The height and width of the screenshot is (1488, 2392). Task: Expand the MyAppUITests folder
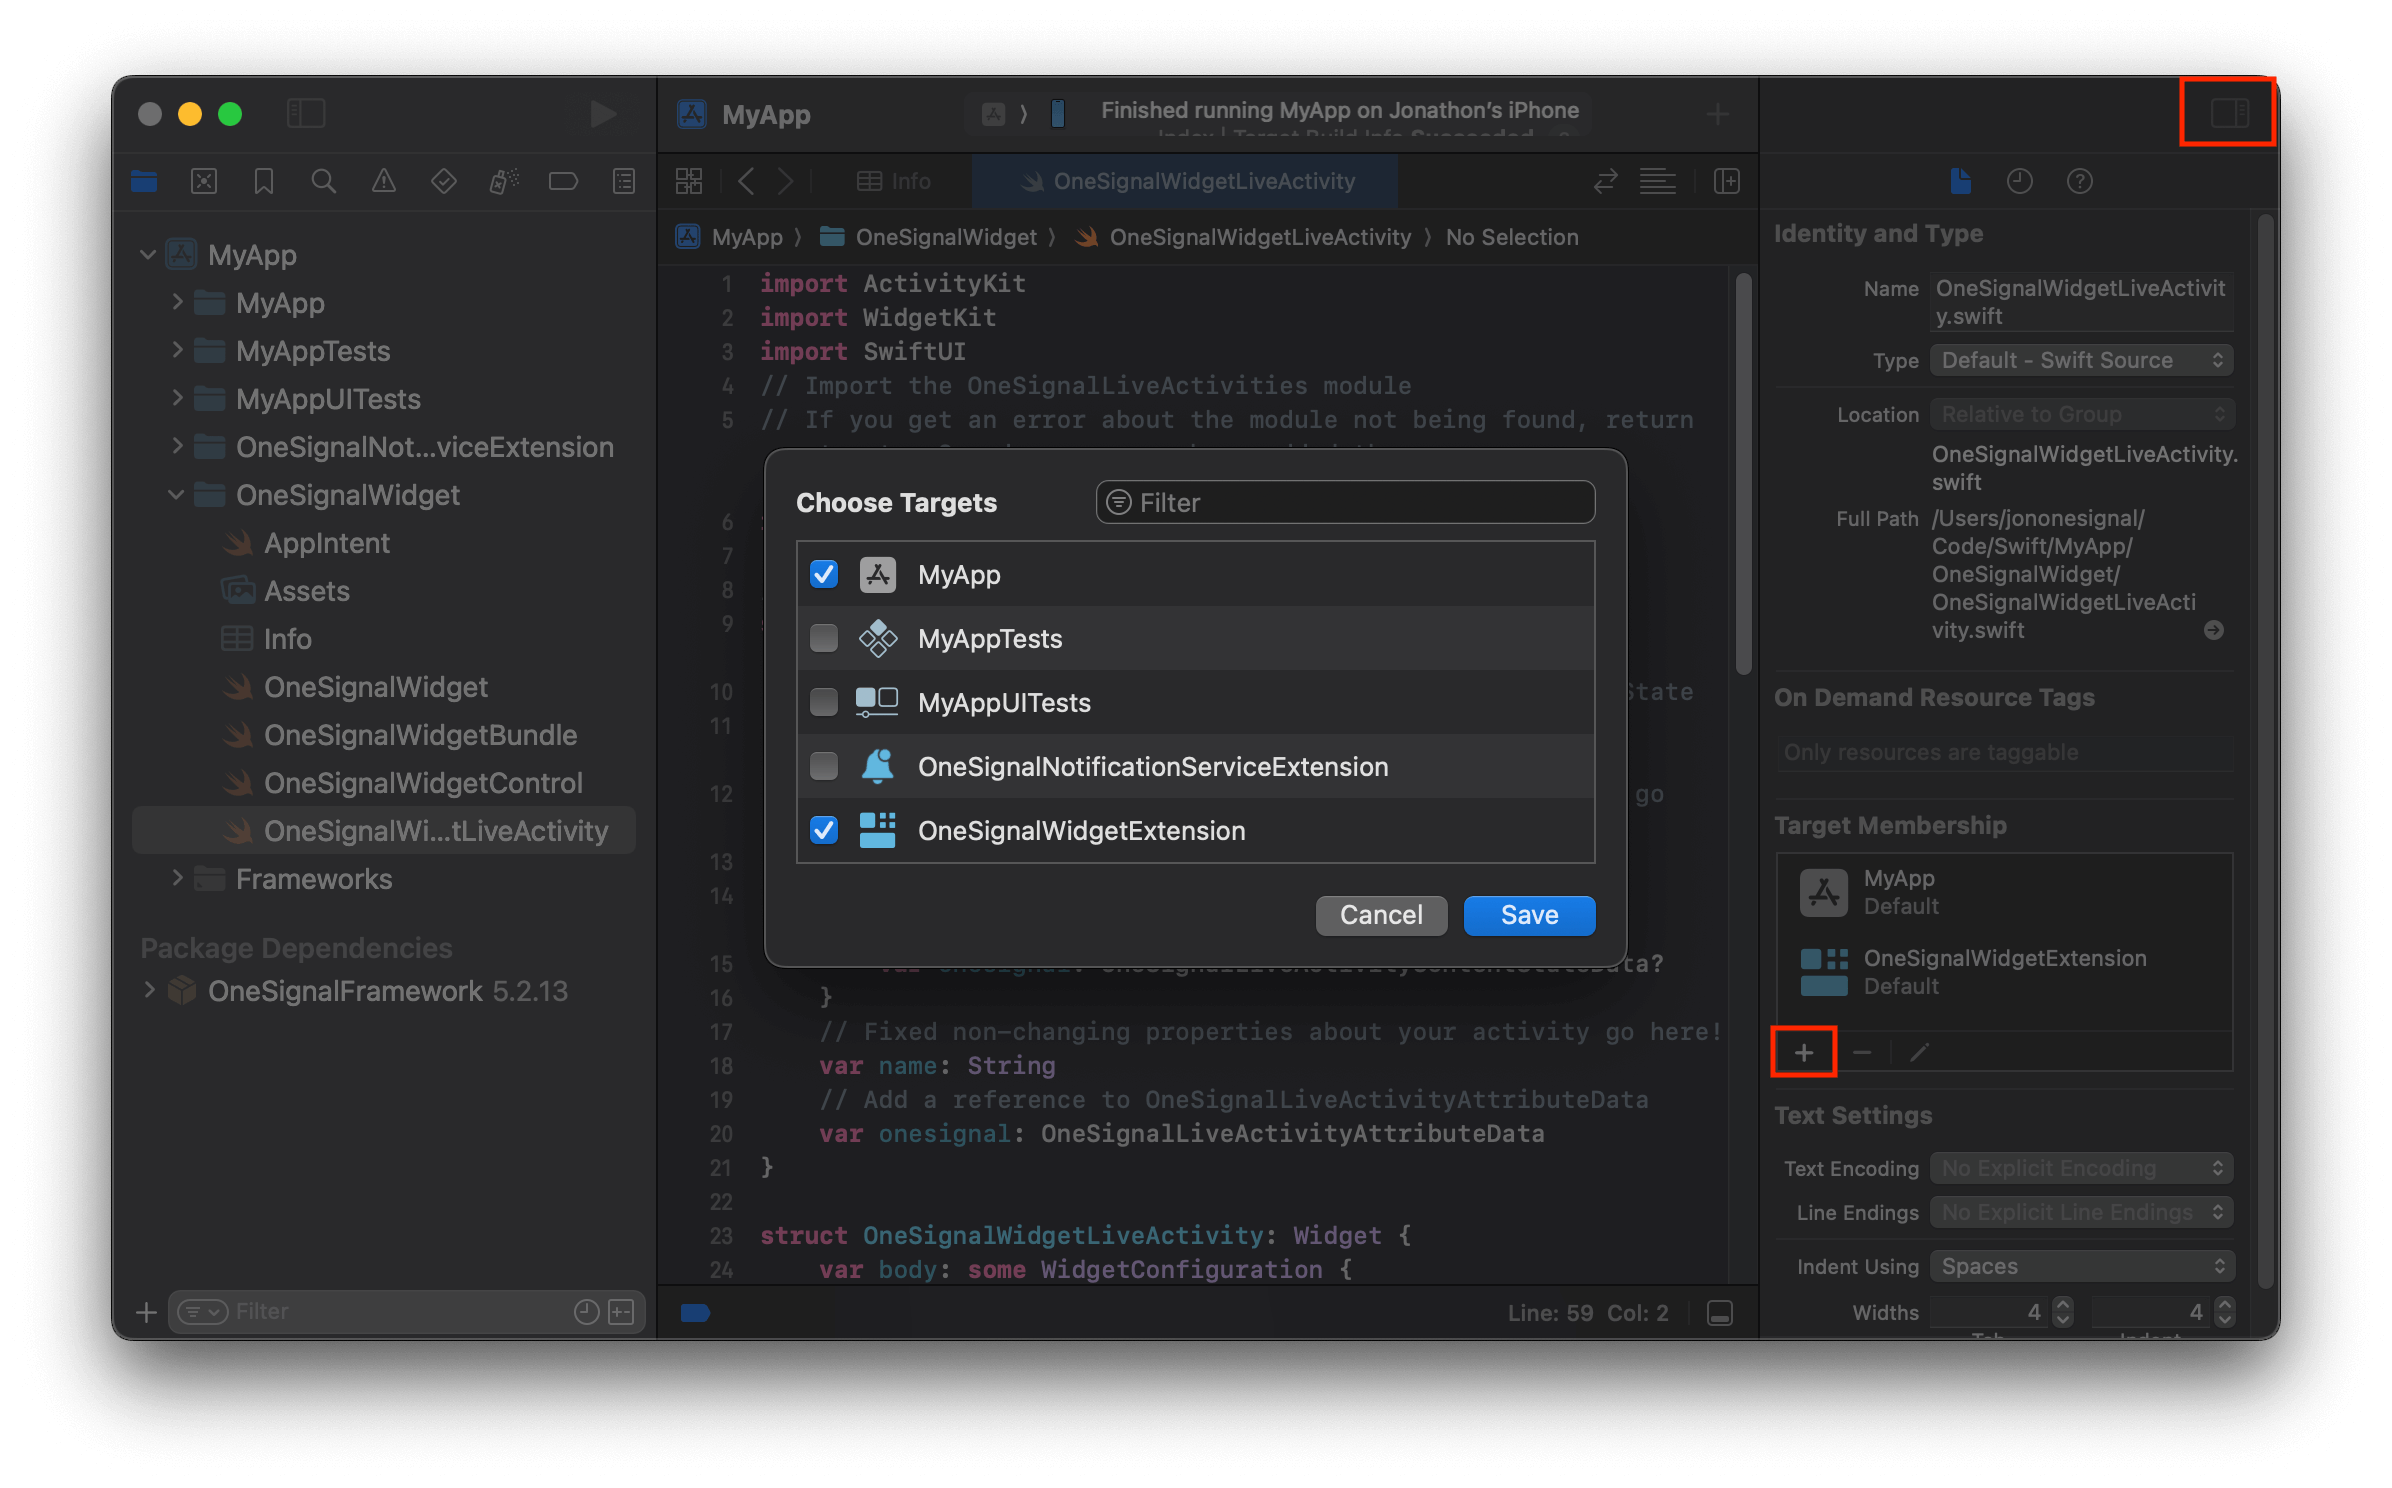(x=177, y=398)
